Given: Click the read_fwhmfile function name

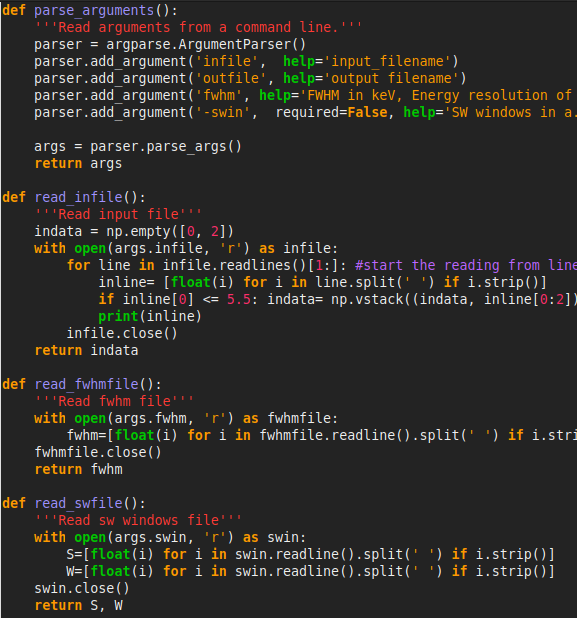Looking at the screenshot, I should point(86,384).
